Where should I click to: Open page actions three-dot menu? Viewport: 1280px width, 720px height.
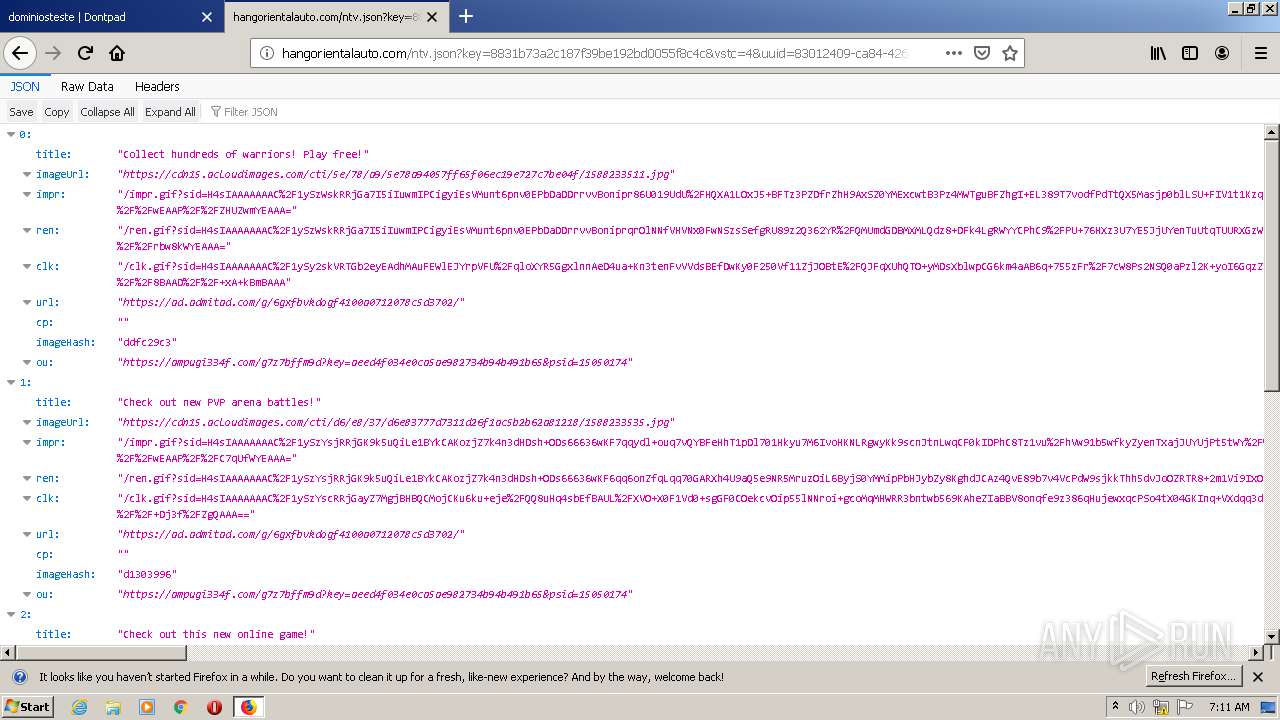pyautogui.click(x=953, y=53)
